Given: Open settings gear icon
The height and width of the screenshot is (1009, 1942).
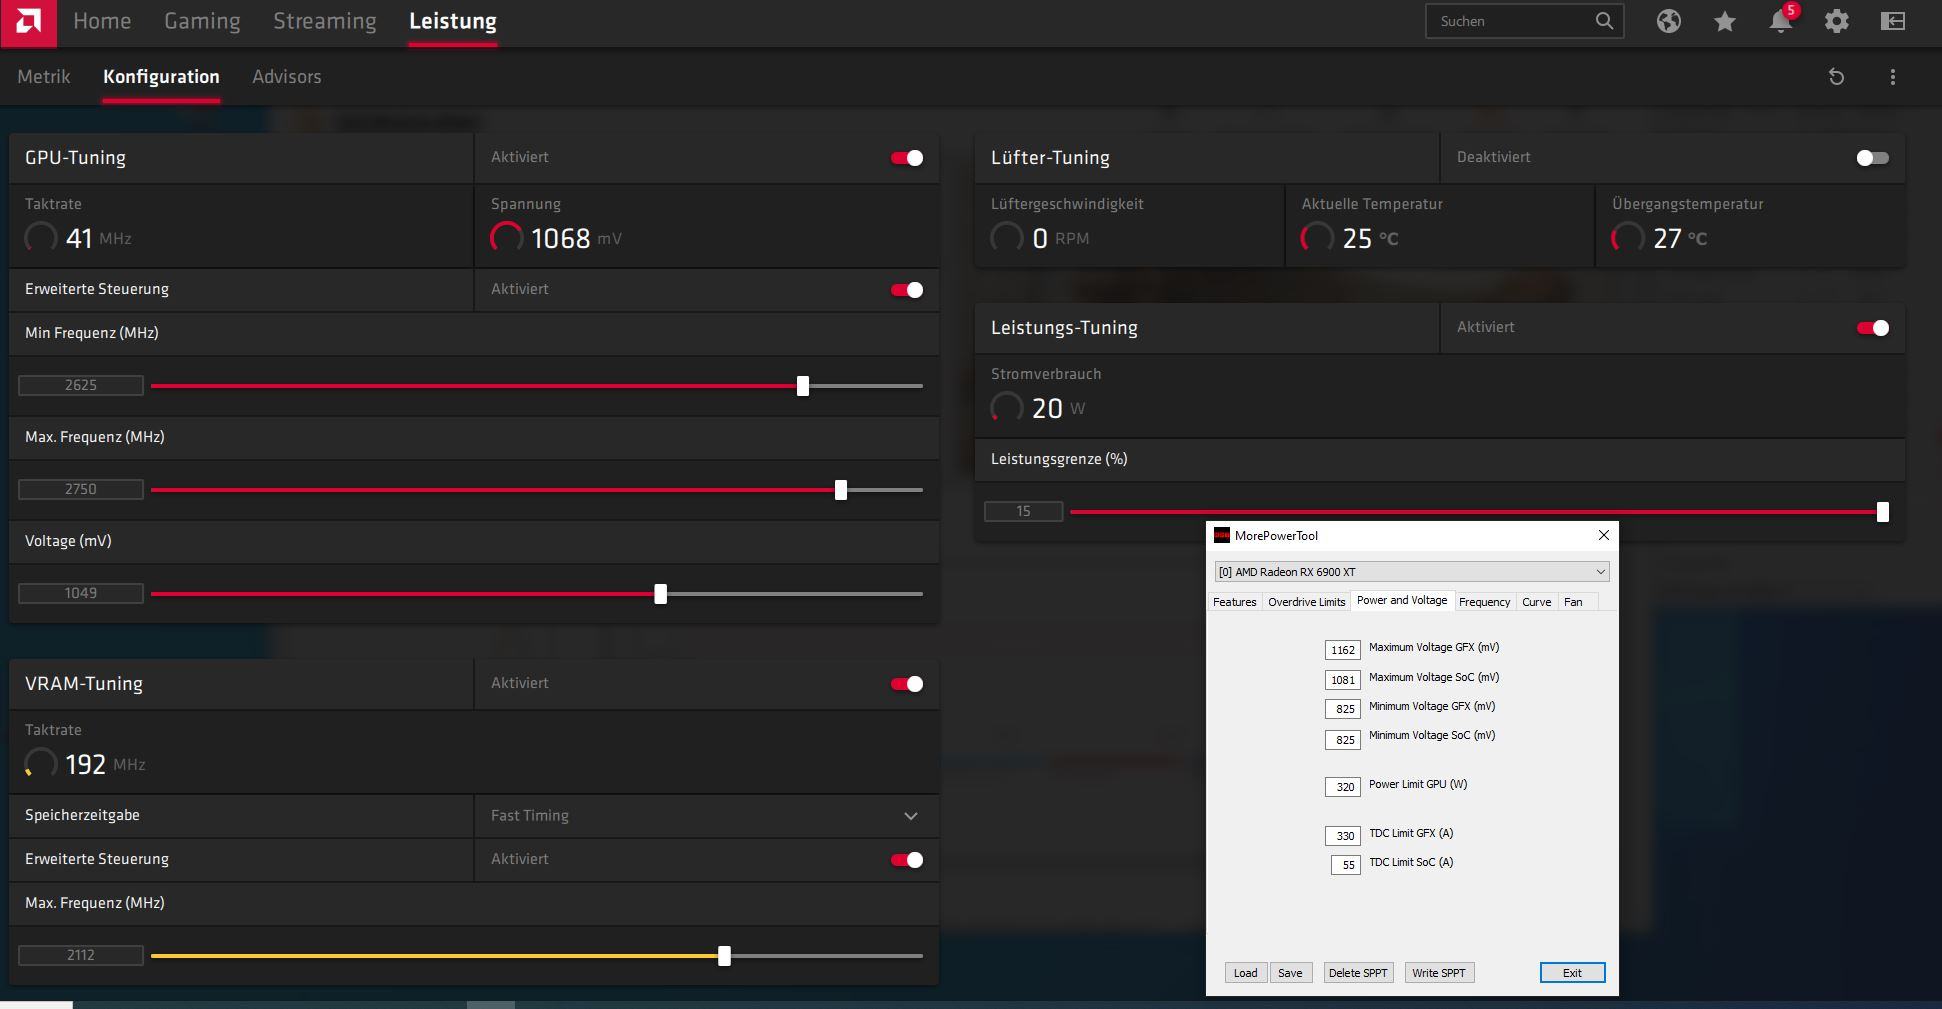Looking at the screenshot, I should (1836, 21).
